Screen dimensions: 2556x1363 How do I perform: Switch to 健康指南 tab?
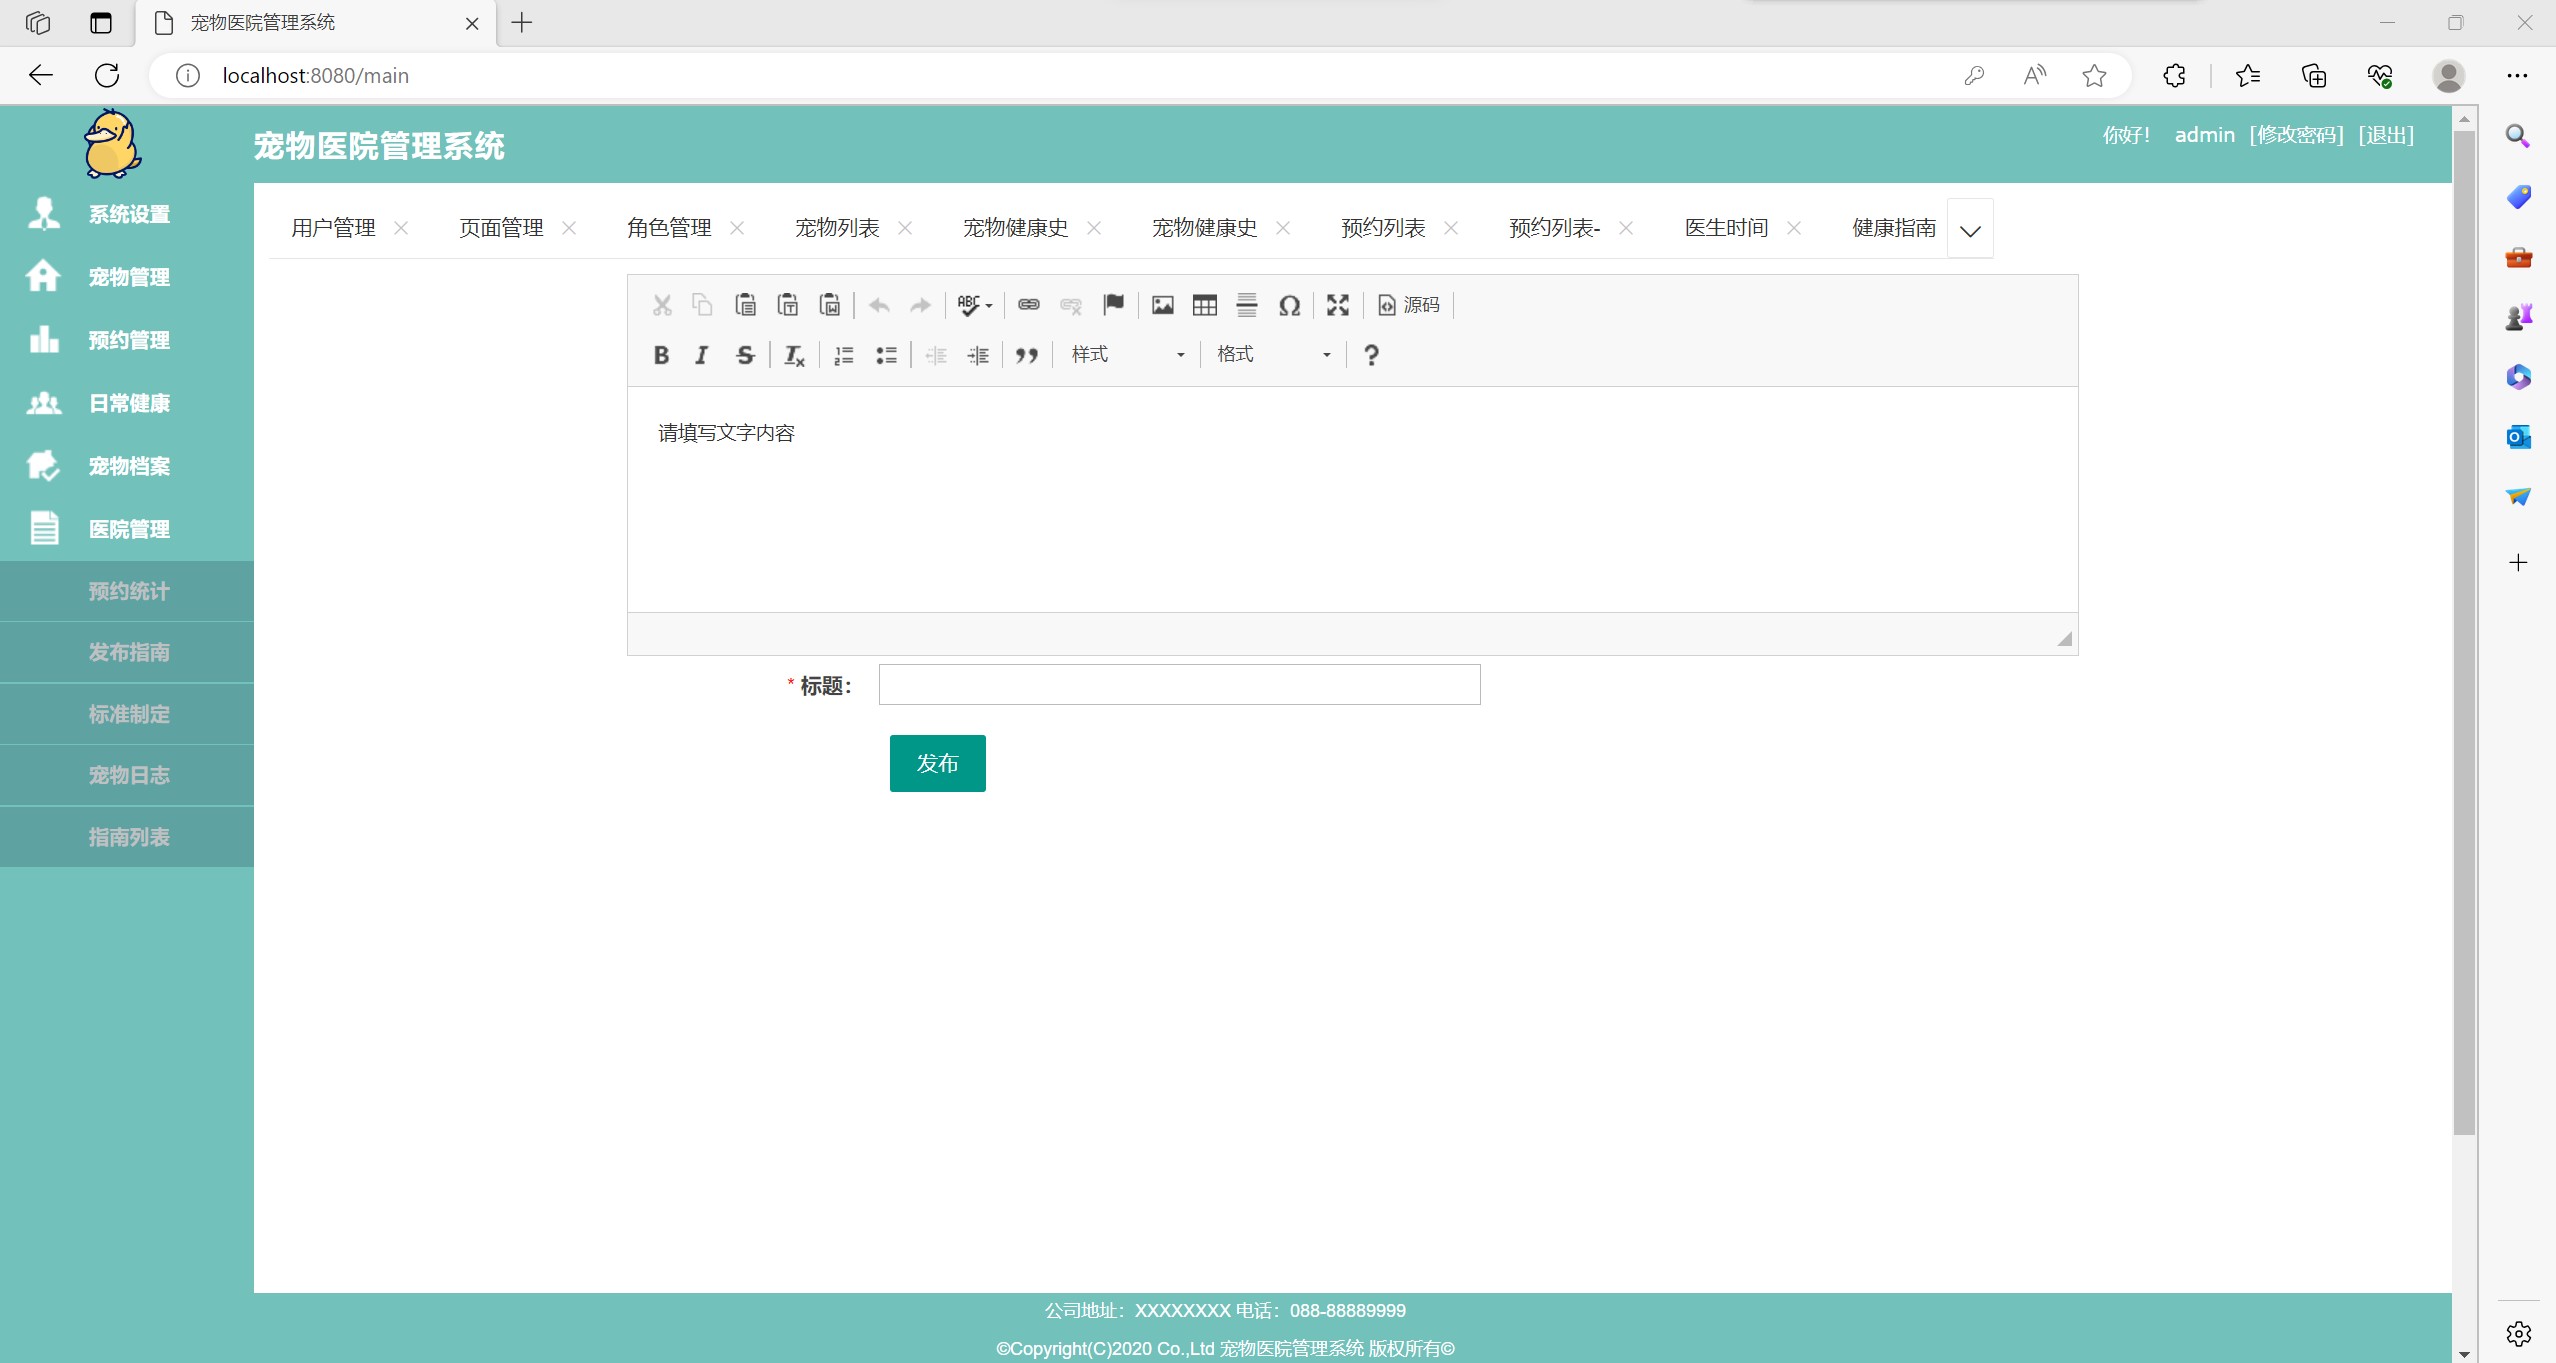[x=1894, y=228]
